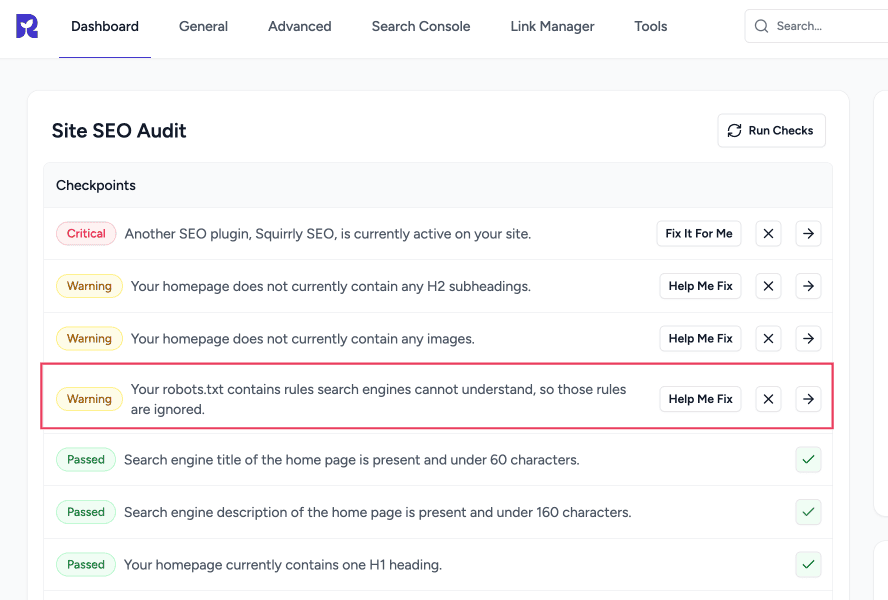
Task: Click Fix It For Me button
Action: tap(699, 233)
